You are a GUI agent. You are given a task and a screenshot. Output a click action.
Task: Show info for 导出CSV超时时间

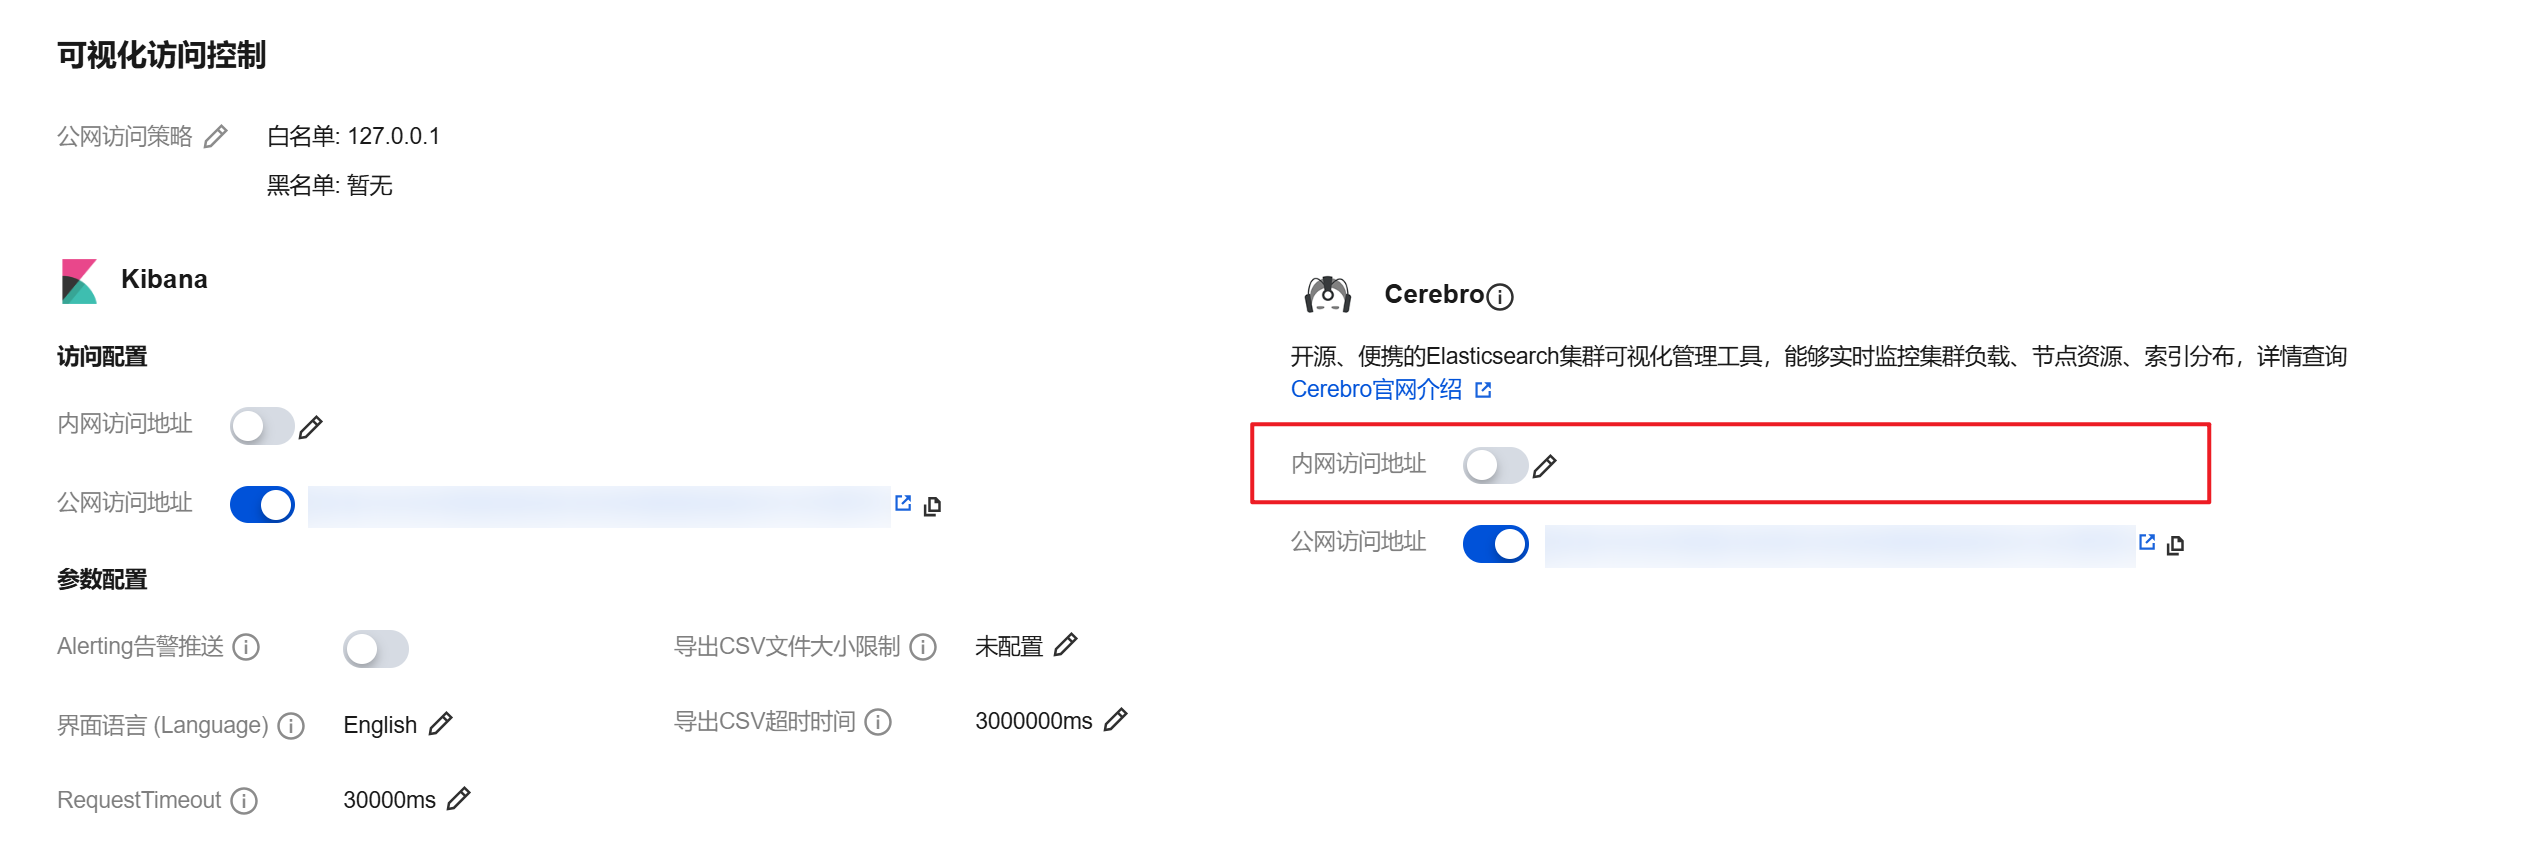pos(878,722)
